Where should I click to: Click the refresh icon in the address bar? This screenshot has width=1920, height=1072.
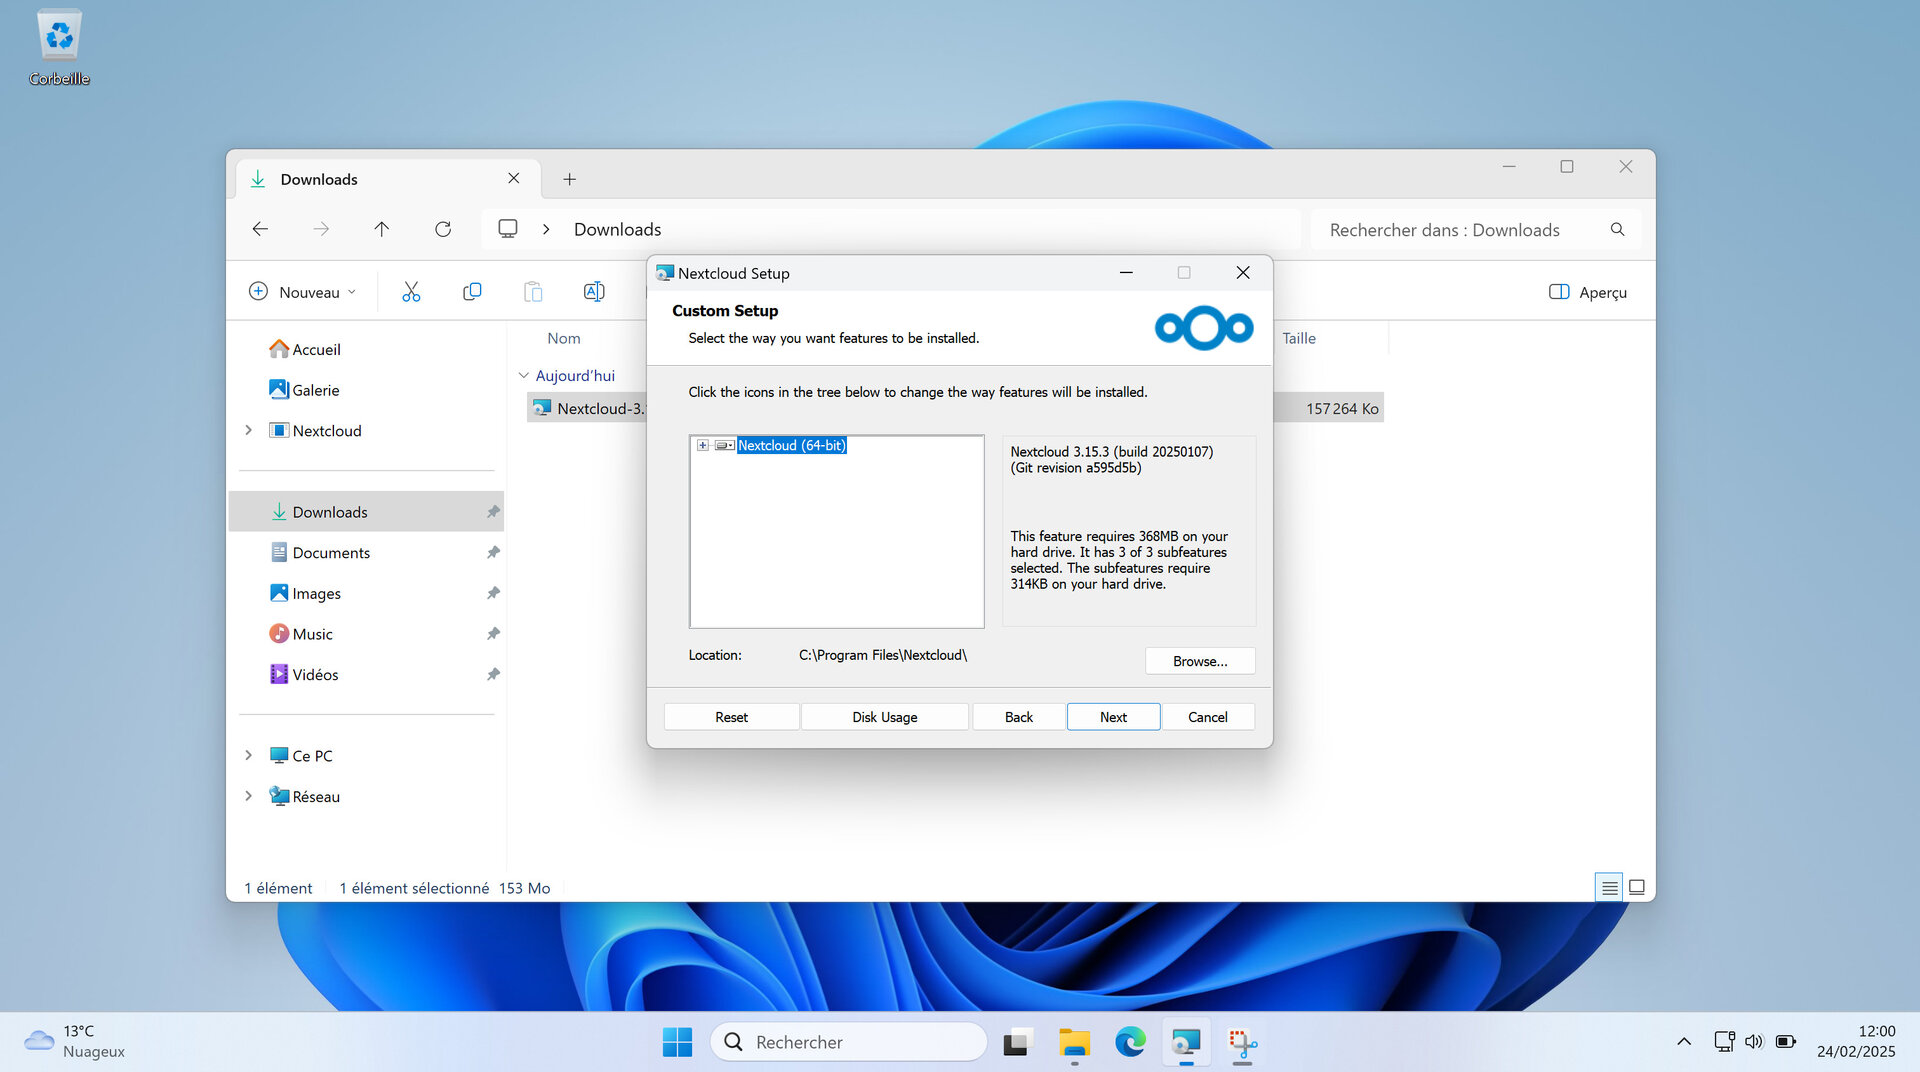[442, 229]
